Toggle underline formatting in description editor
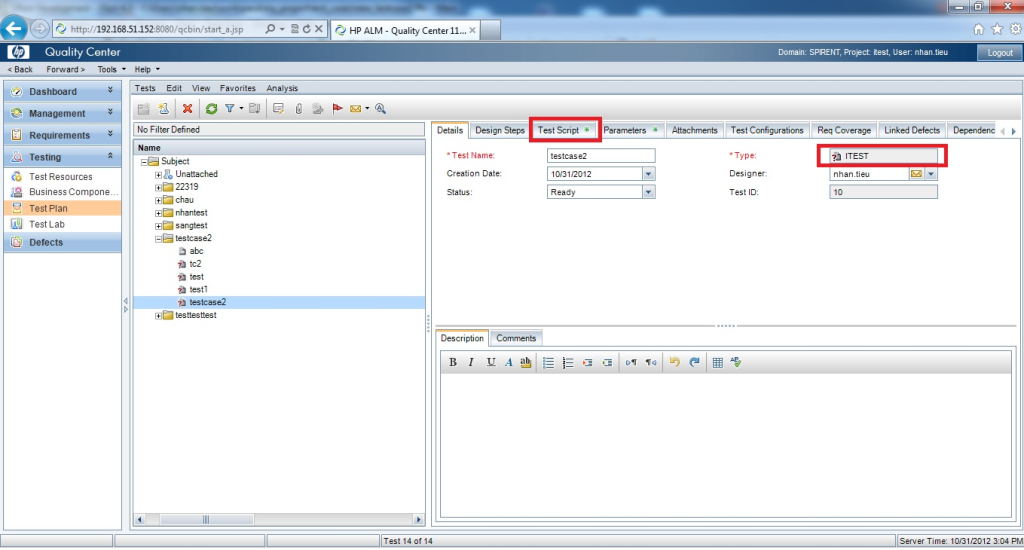The image size is (1024, 550). pos(490,362)
